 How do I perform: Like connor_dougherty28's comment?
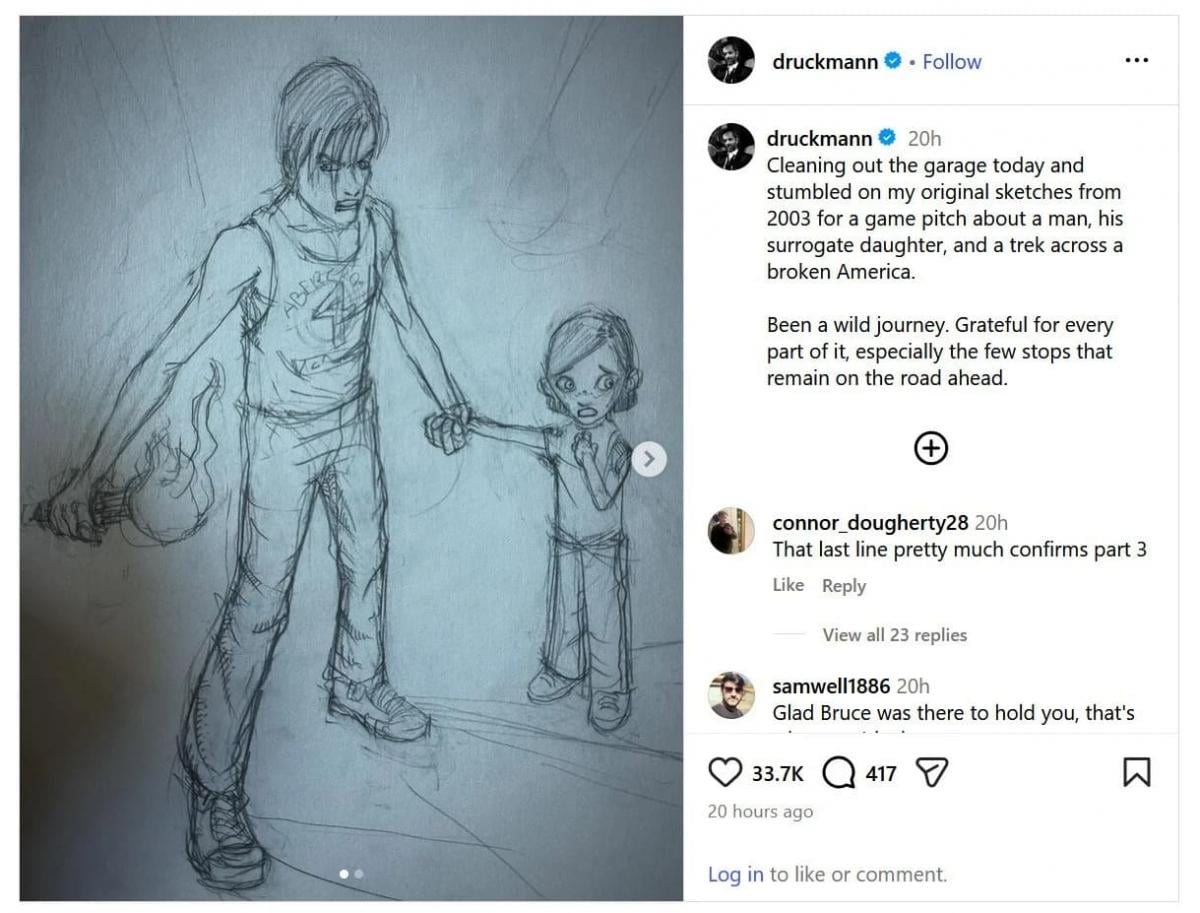[789, 585]
